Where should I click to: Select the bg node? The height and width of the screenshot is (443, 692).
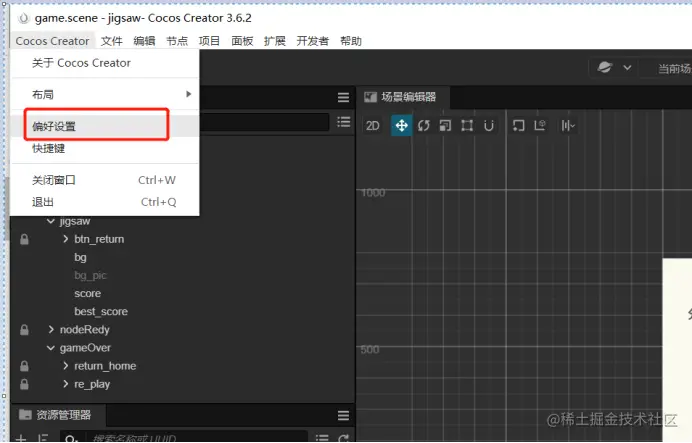tap(80, 257)
